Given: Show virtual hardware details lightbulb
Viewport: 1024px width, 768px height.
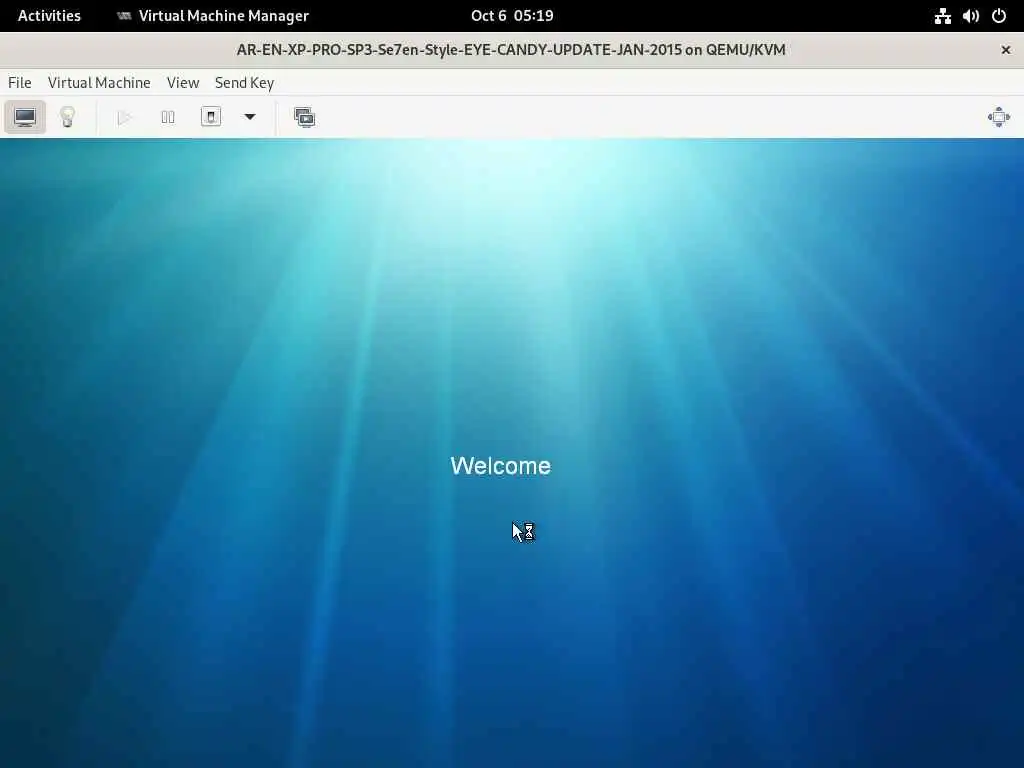Looking at the screenshot, I should point(67,118).
